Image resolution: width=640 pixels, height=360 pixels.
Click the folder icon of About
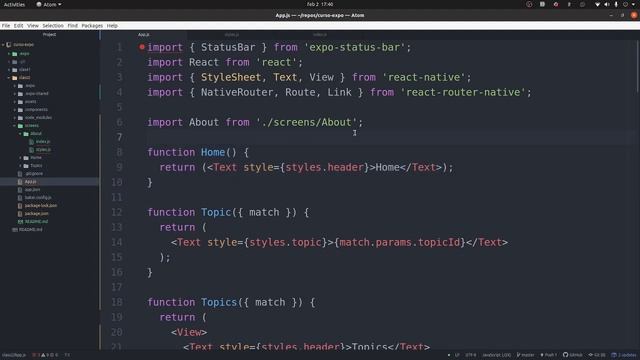(26, 133)
